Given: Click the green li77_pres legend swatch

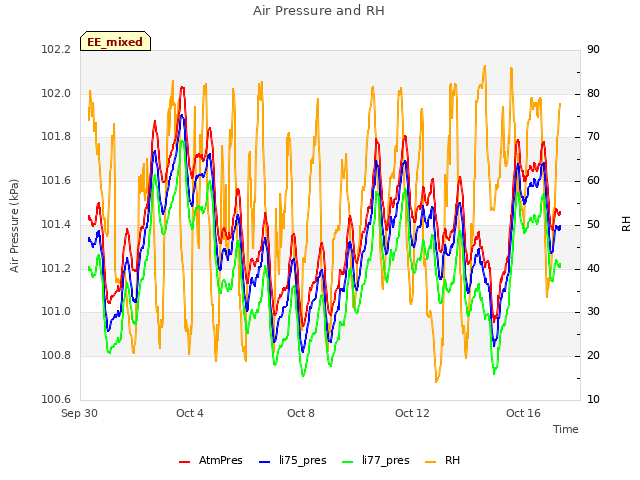Looking at the screenshot, I should (347, 462).
